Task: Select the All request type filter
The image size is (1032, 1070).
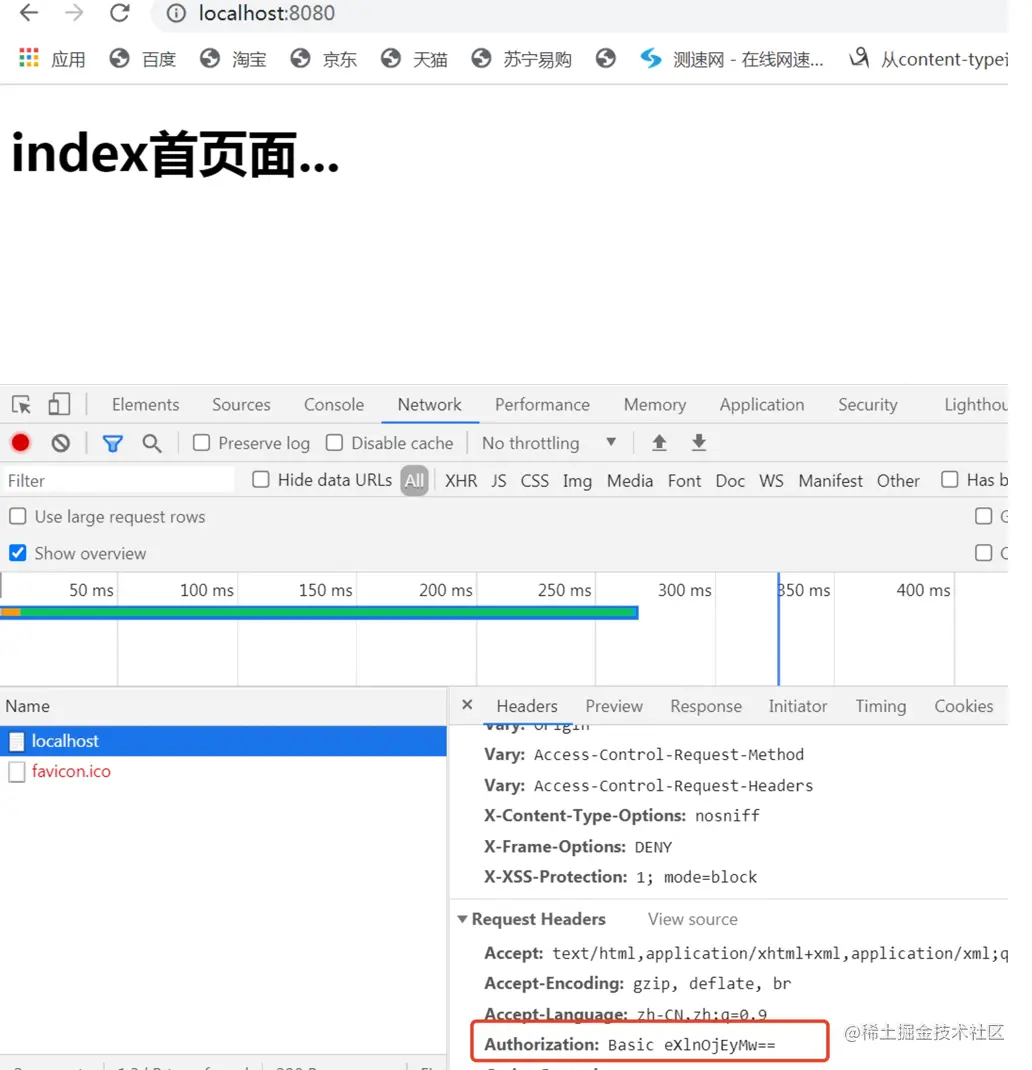Action: coord(414,480)
